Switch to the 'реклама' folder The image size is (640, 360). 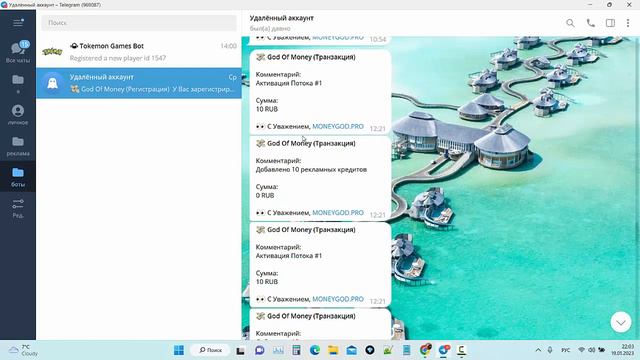point(18,146)
